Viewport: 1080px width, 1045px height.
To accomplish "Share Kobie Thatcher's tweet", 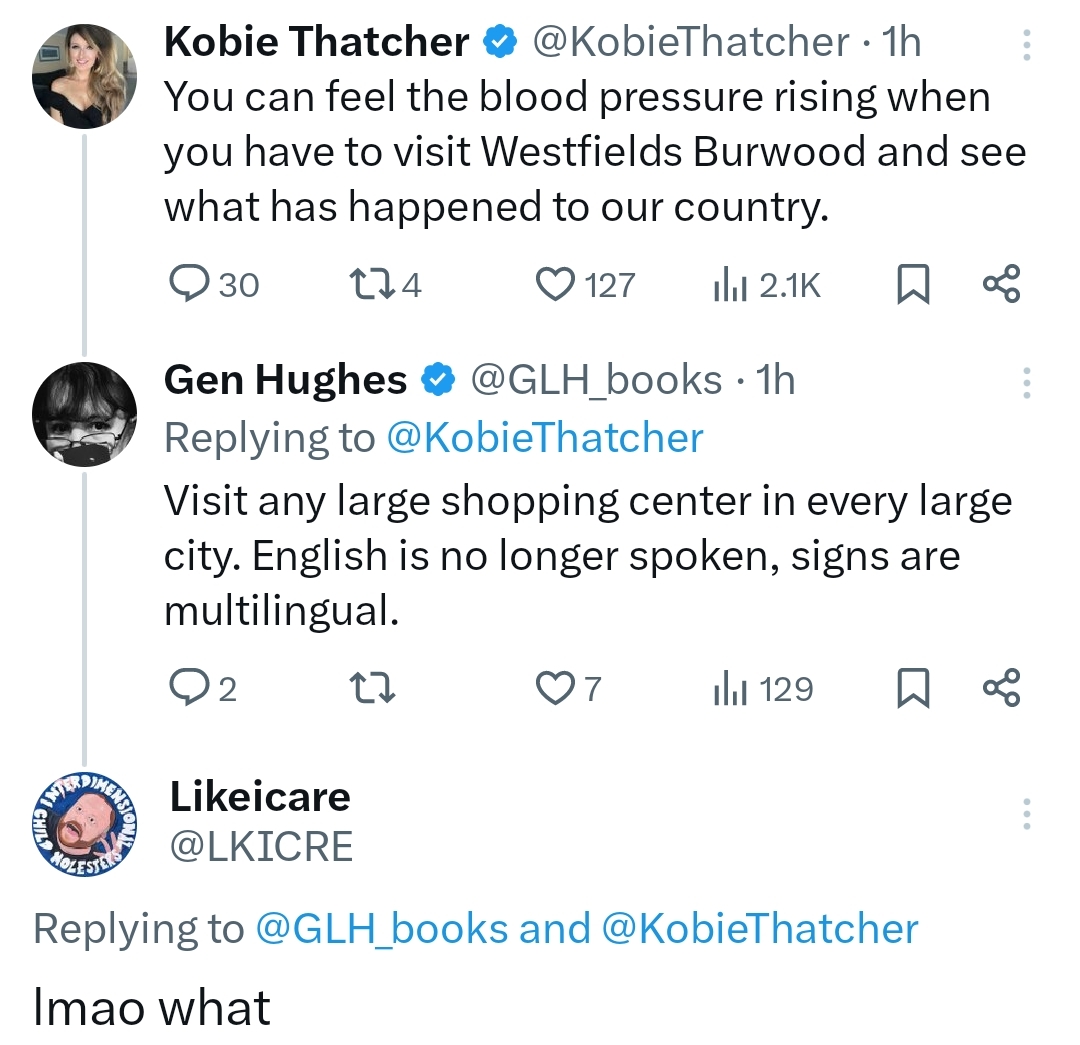I will tap(1001, 285).
